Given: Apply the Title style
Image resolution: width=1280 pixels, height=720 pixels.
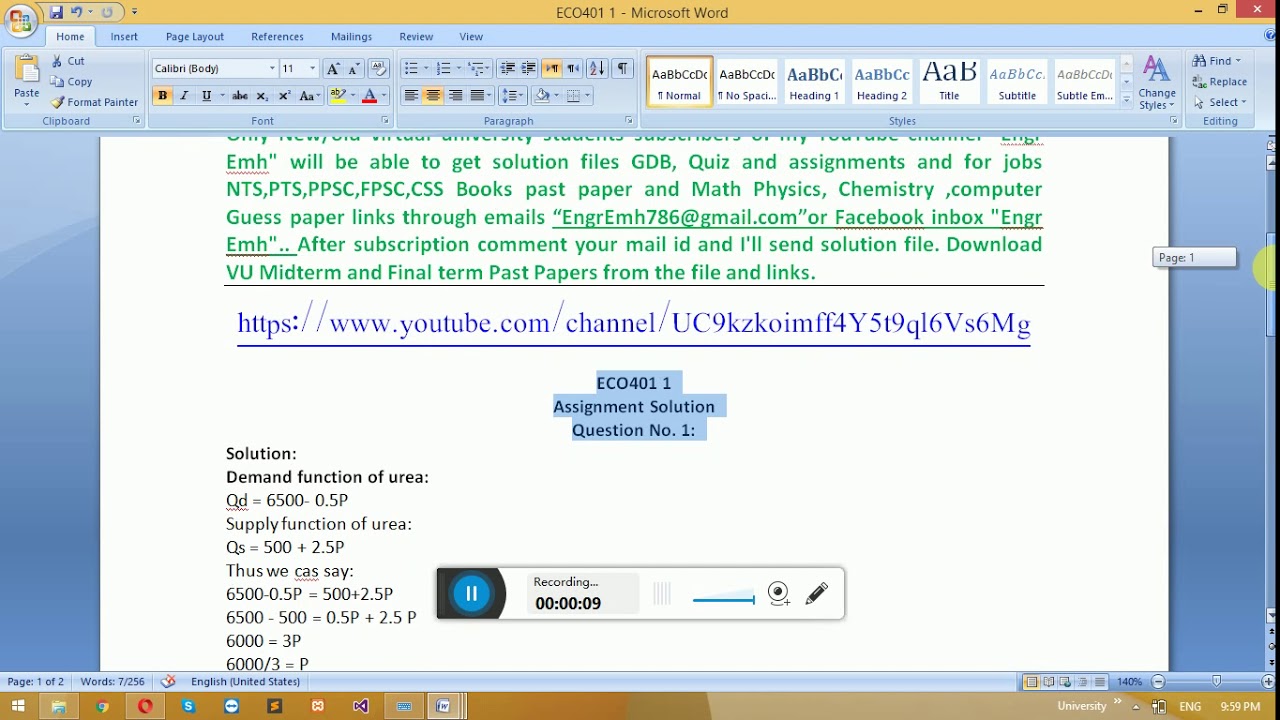Looking at the screenshot, I should tap(949, 81).
